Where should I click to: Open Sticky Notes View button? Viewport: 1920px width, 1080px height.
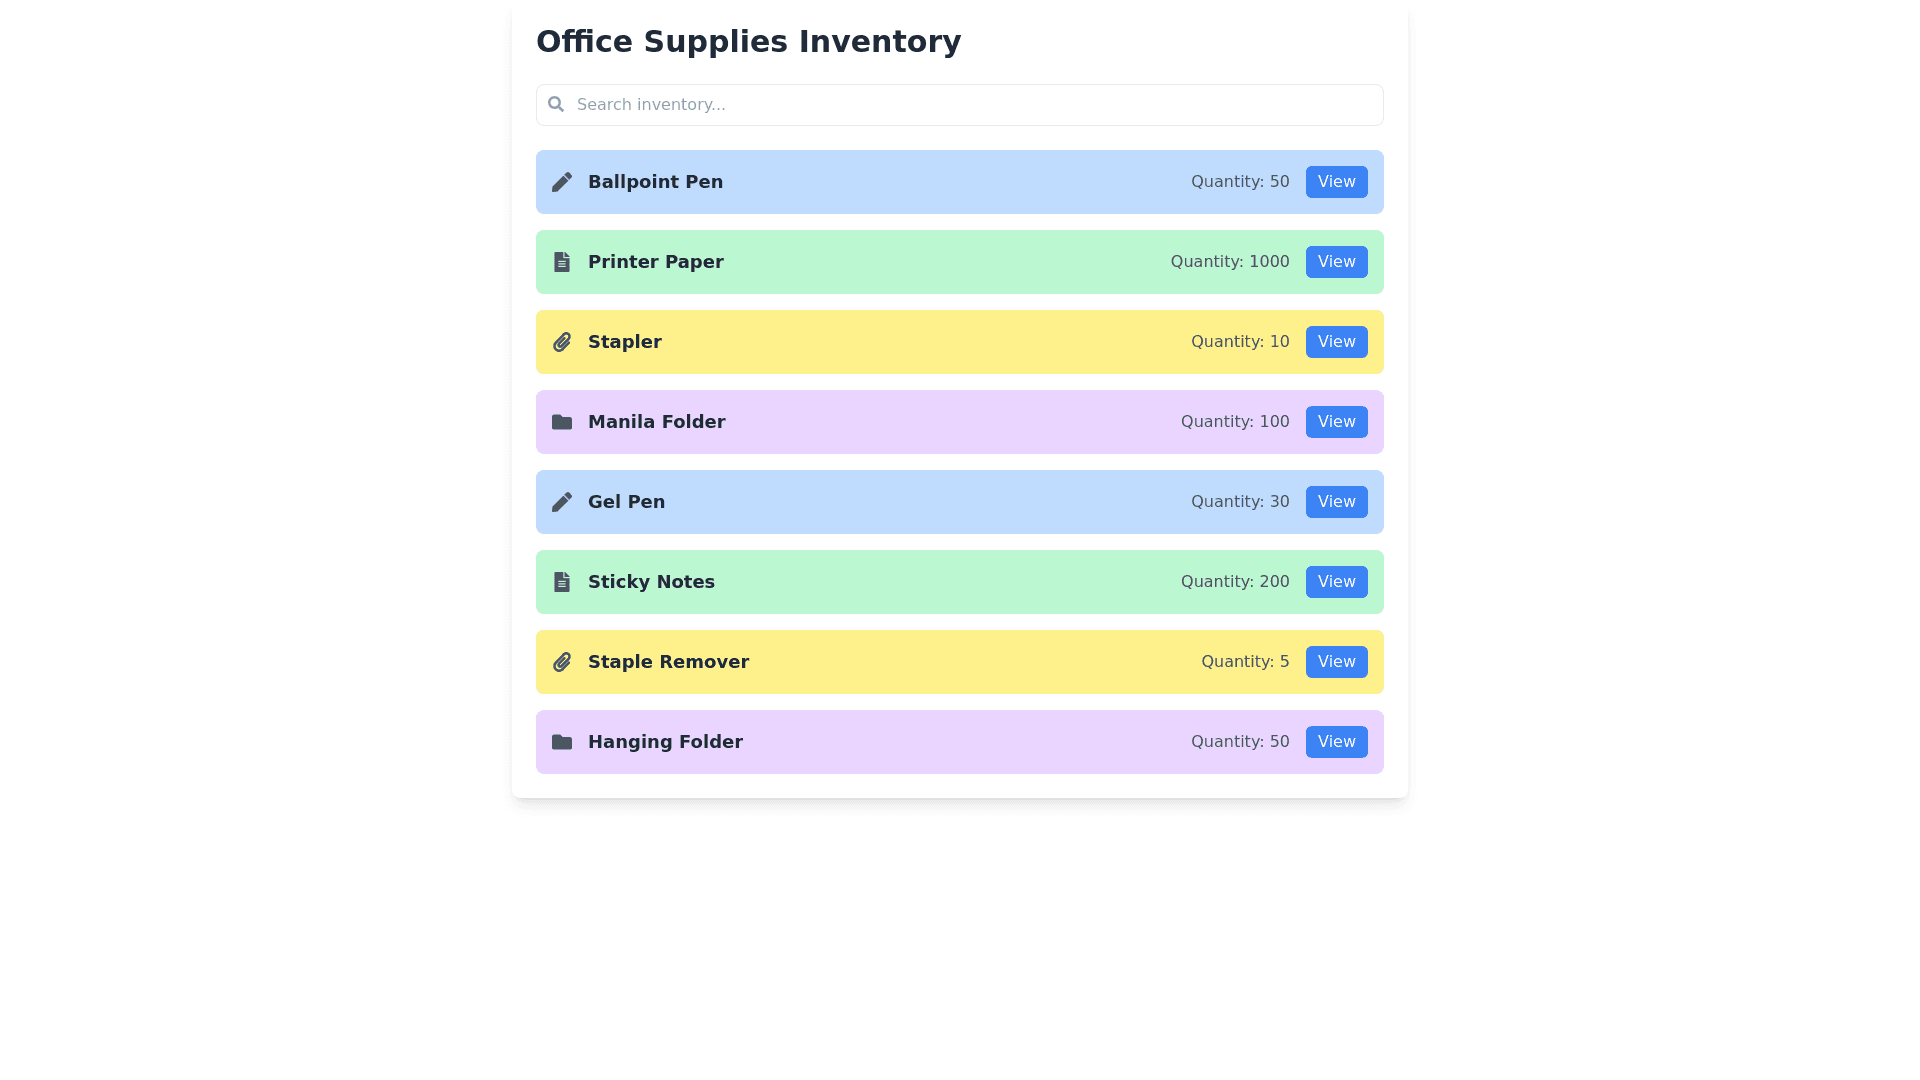click(x=1336, y=582)
